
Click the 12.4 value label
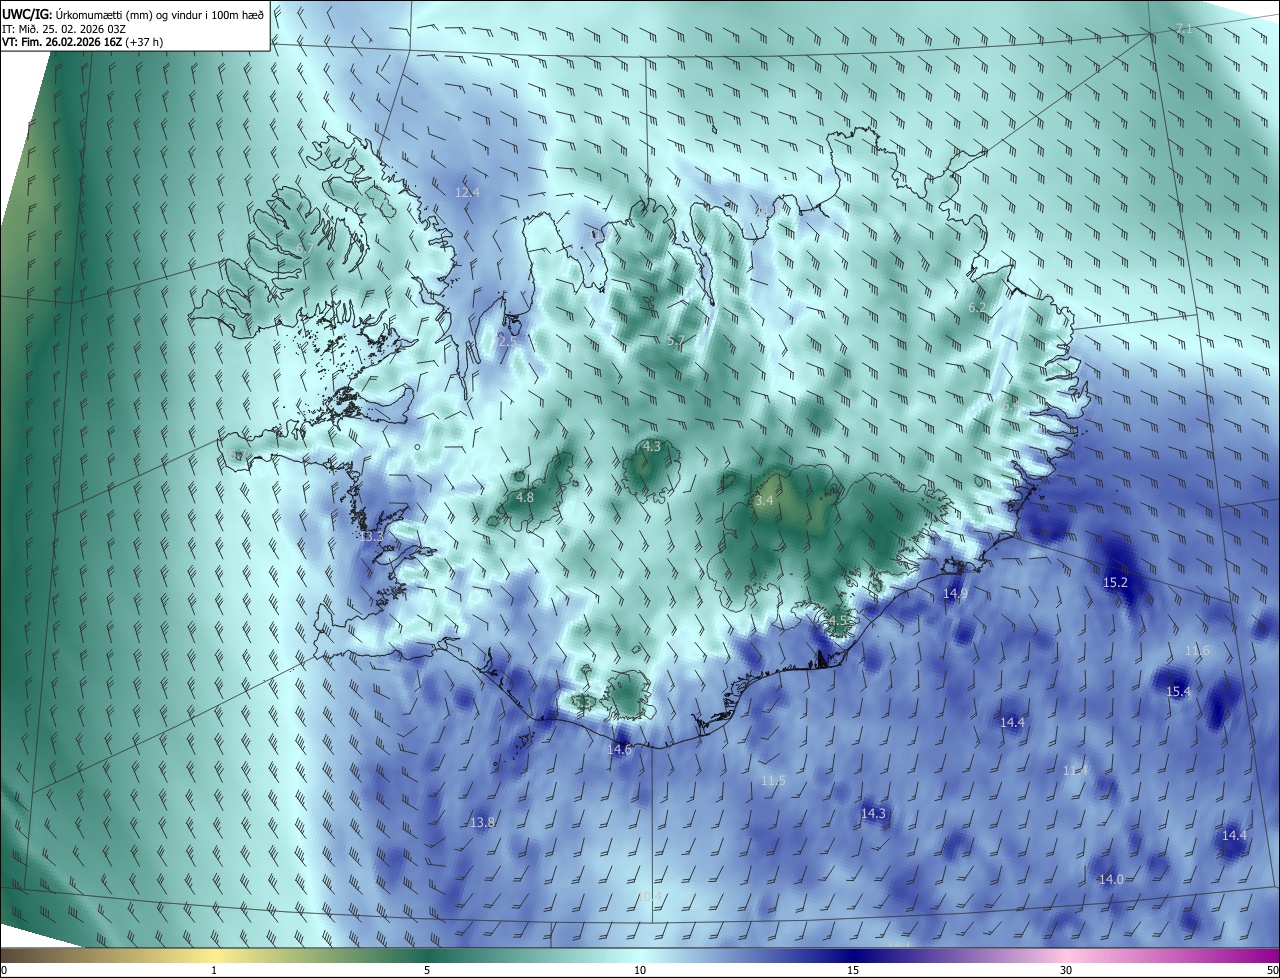467,192
